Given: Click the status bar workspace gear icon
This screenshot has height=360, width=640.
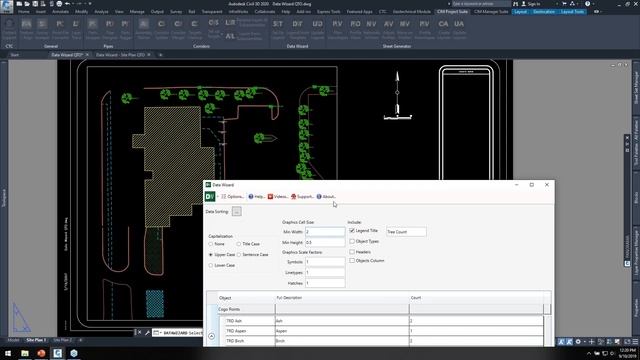Looking at the screenshot, I should coord(578,342).
